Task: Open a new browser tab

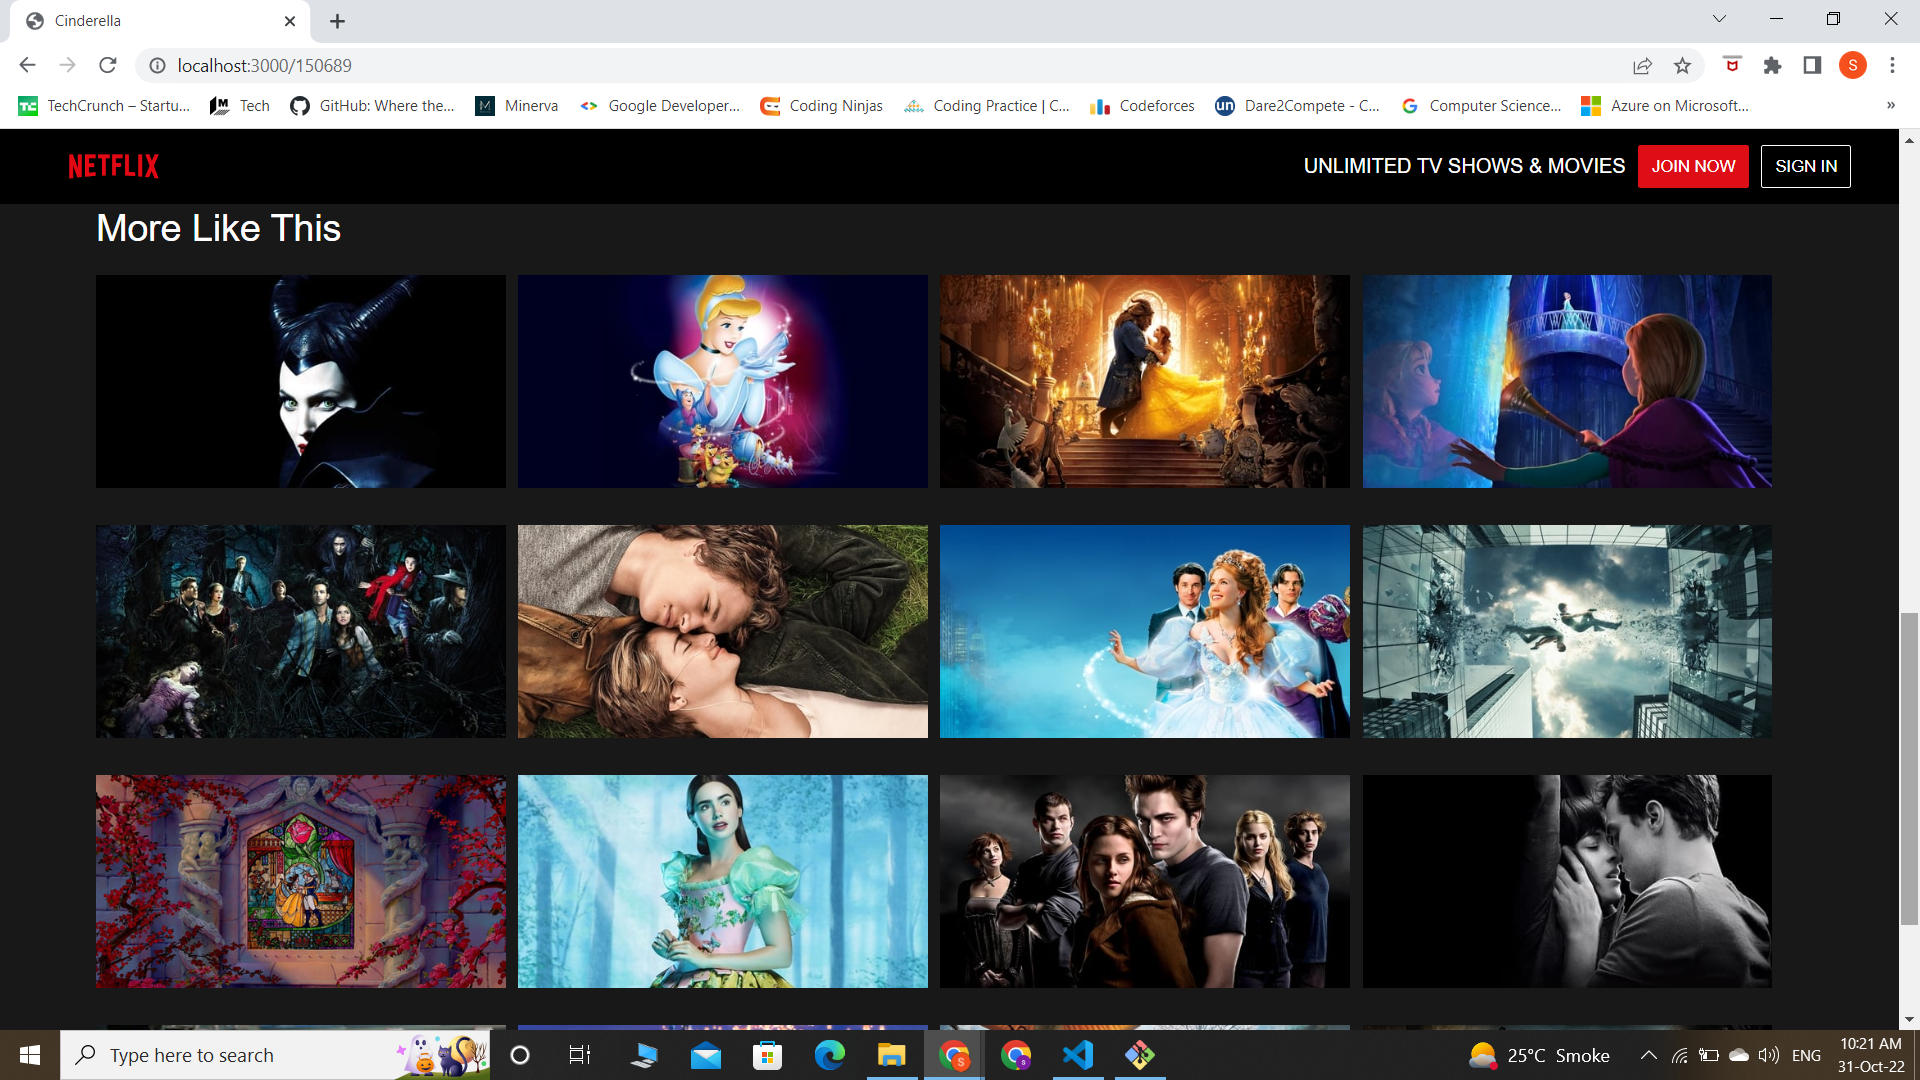Action: [337, 20]
